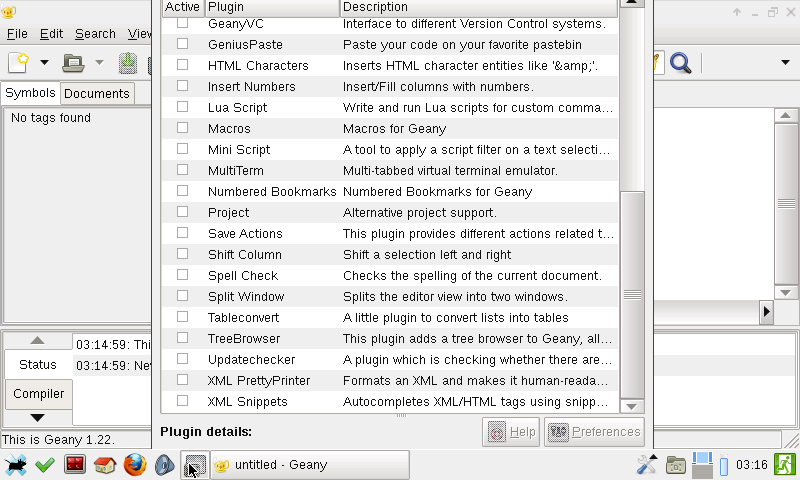The height and width of the screenshot is (480, 800).
Task: Sort the list by Plugin column header
Action: pos(270,7)
